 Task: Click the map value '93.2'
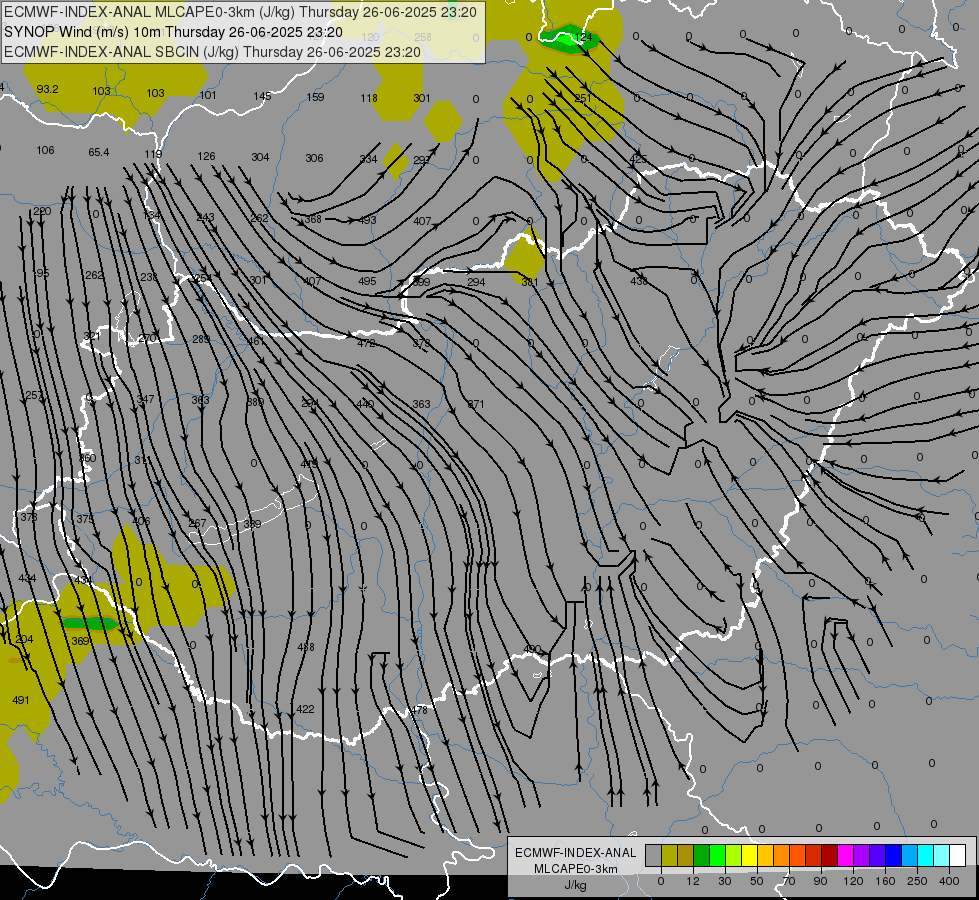[x=47, y=89]
